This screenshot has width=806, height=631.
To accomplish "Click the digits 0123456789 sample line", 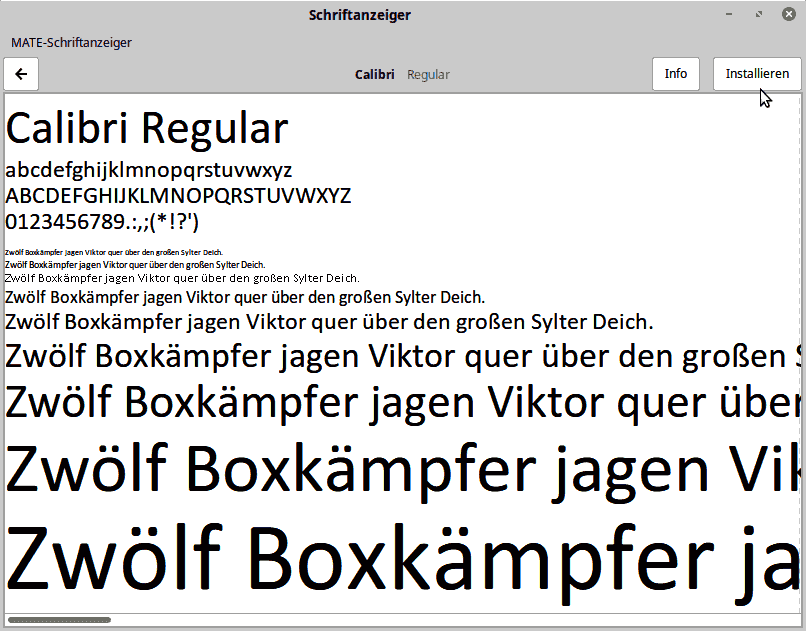I will tap(102, 222).
